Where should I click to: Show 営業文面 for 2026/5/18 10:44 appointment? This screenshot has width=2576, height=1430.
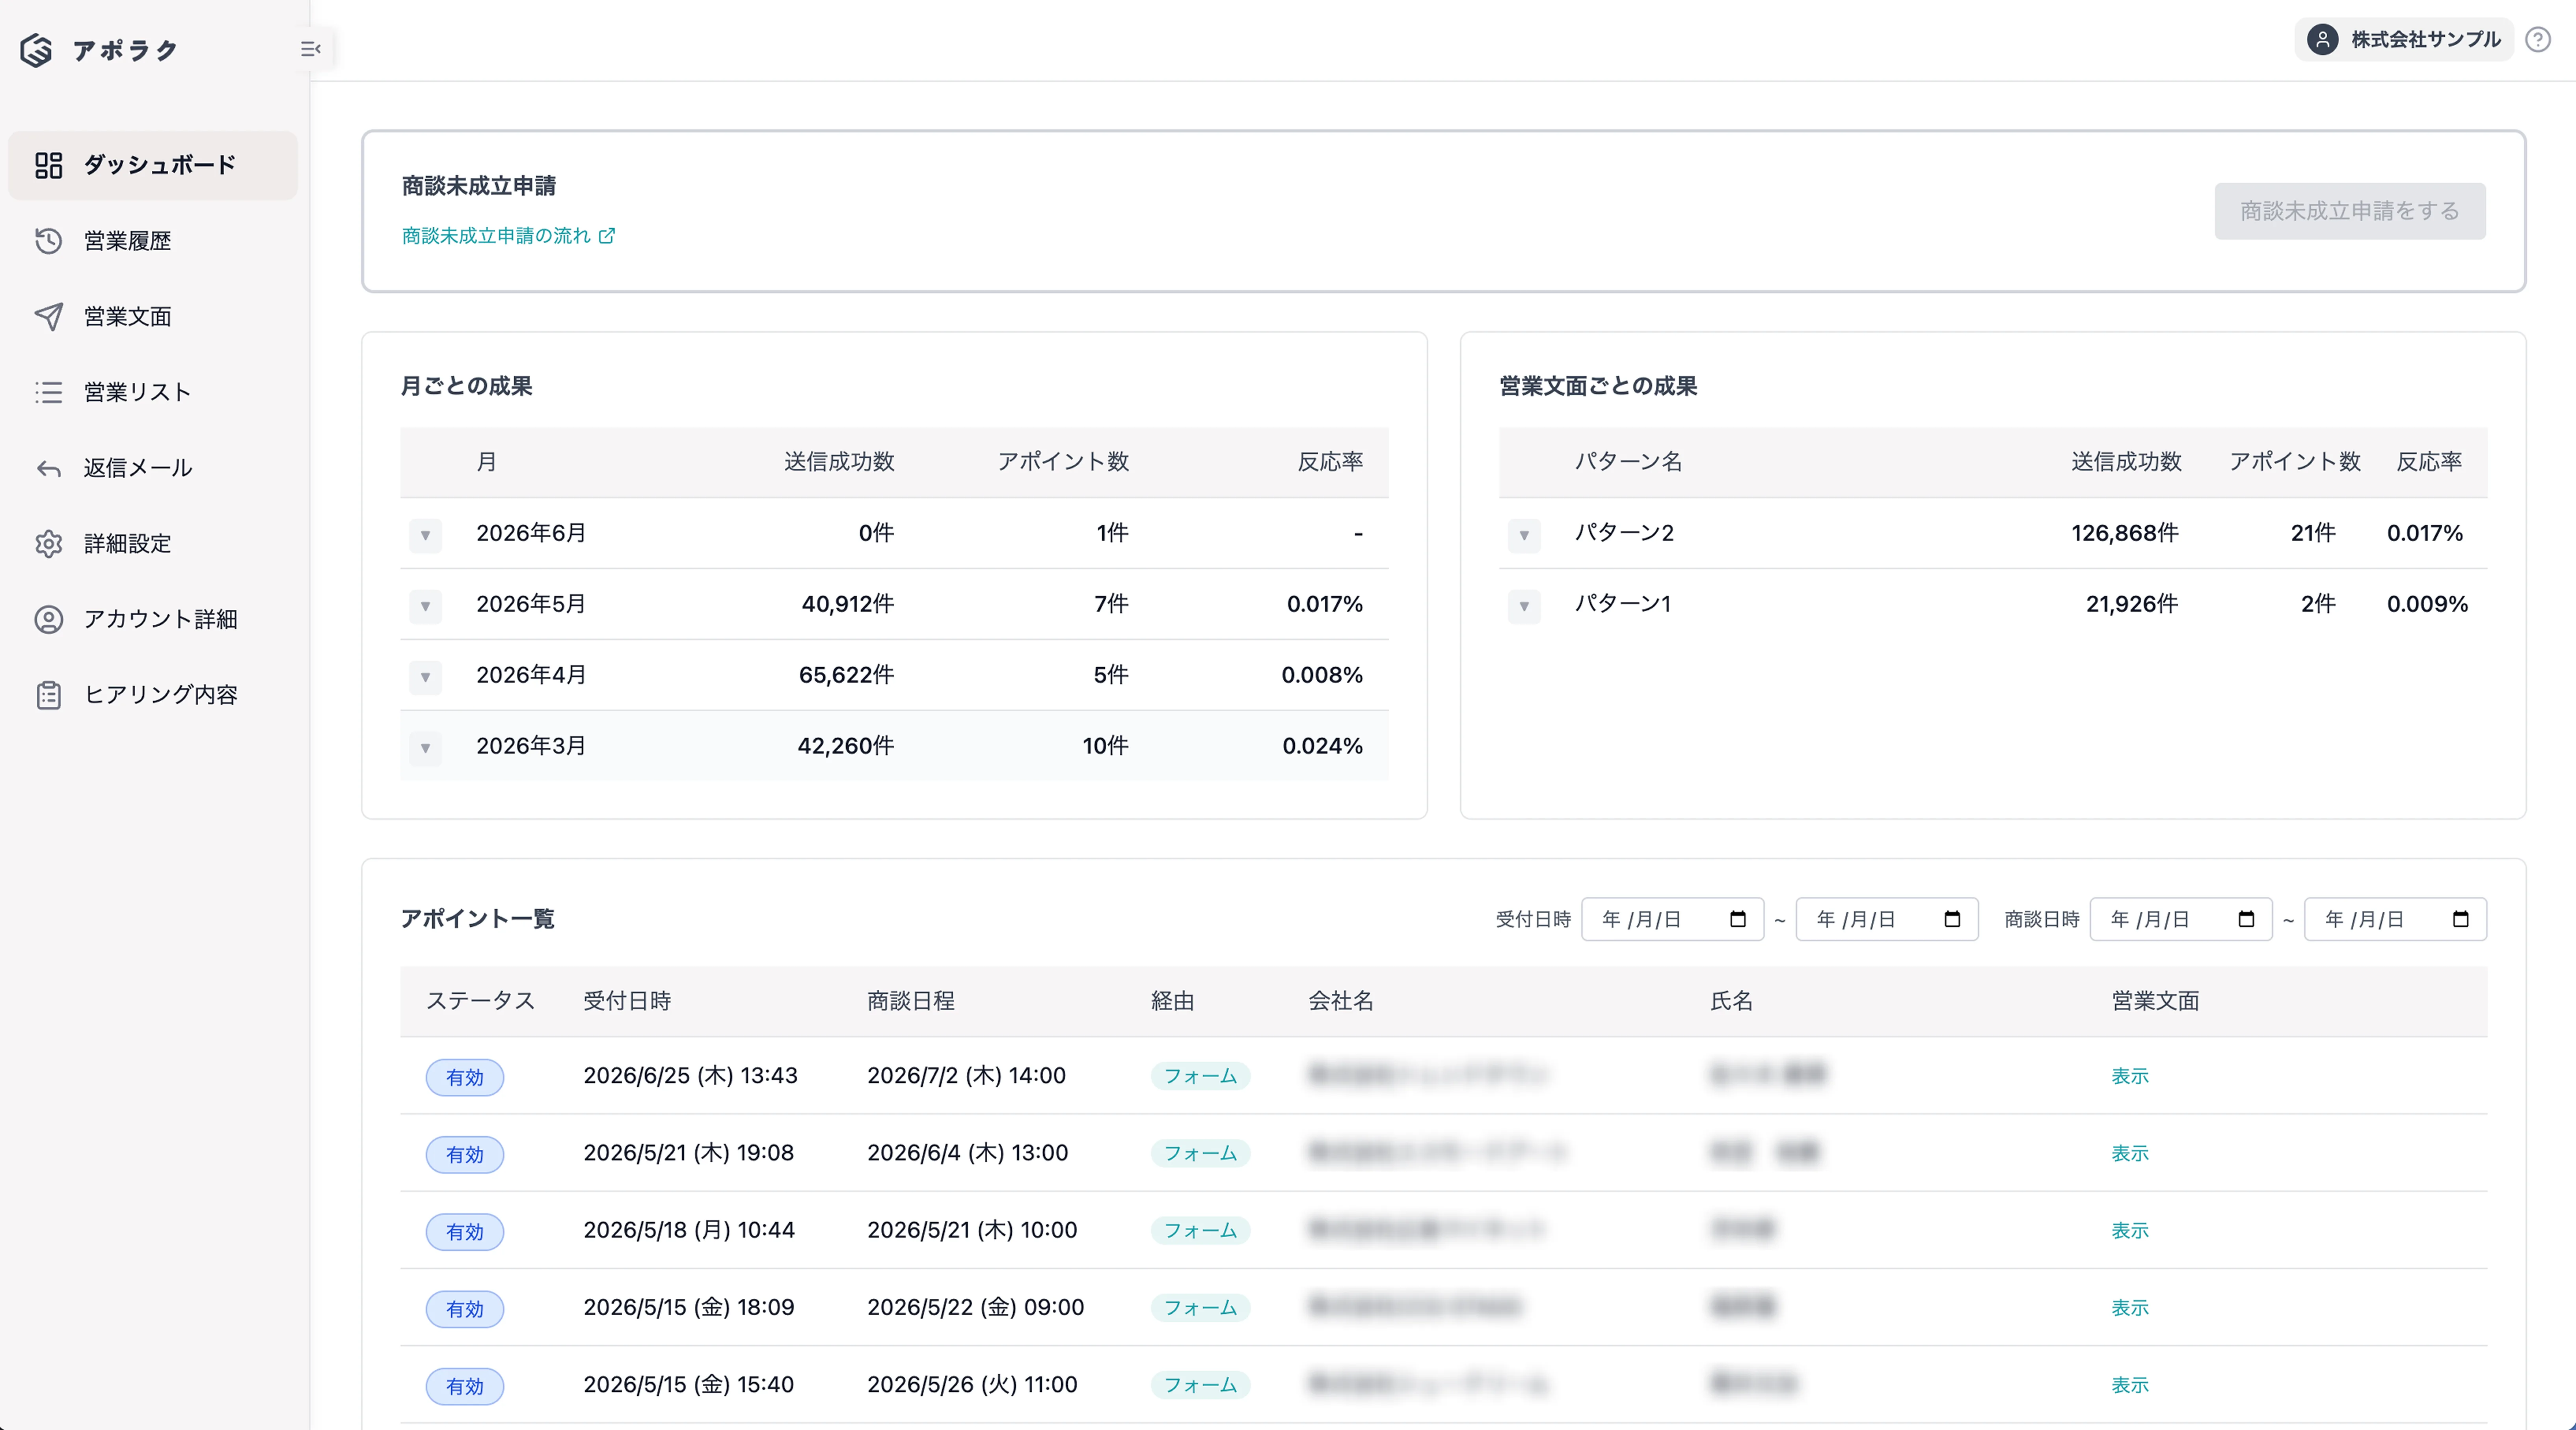(2129, 1230)
